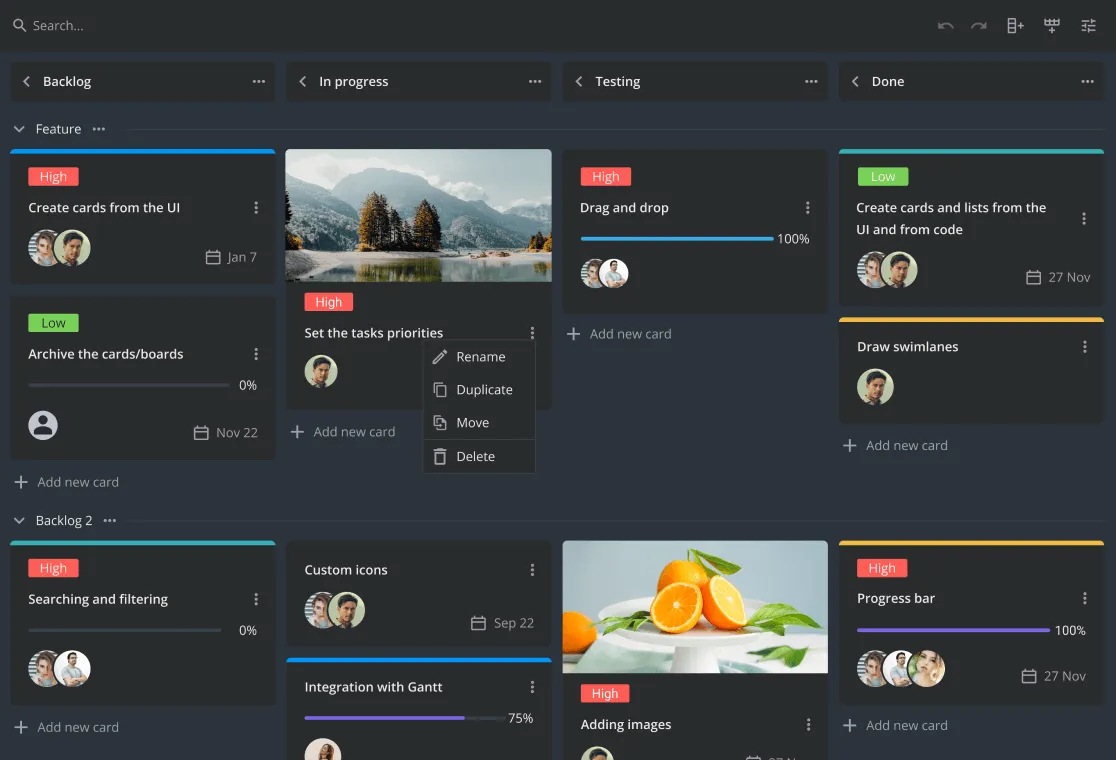Open menu for Progress bar card

tap(1085, 598)
